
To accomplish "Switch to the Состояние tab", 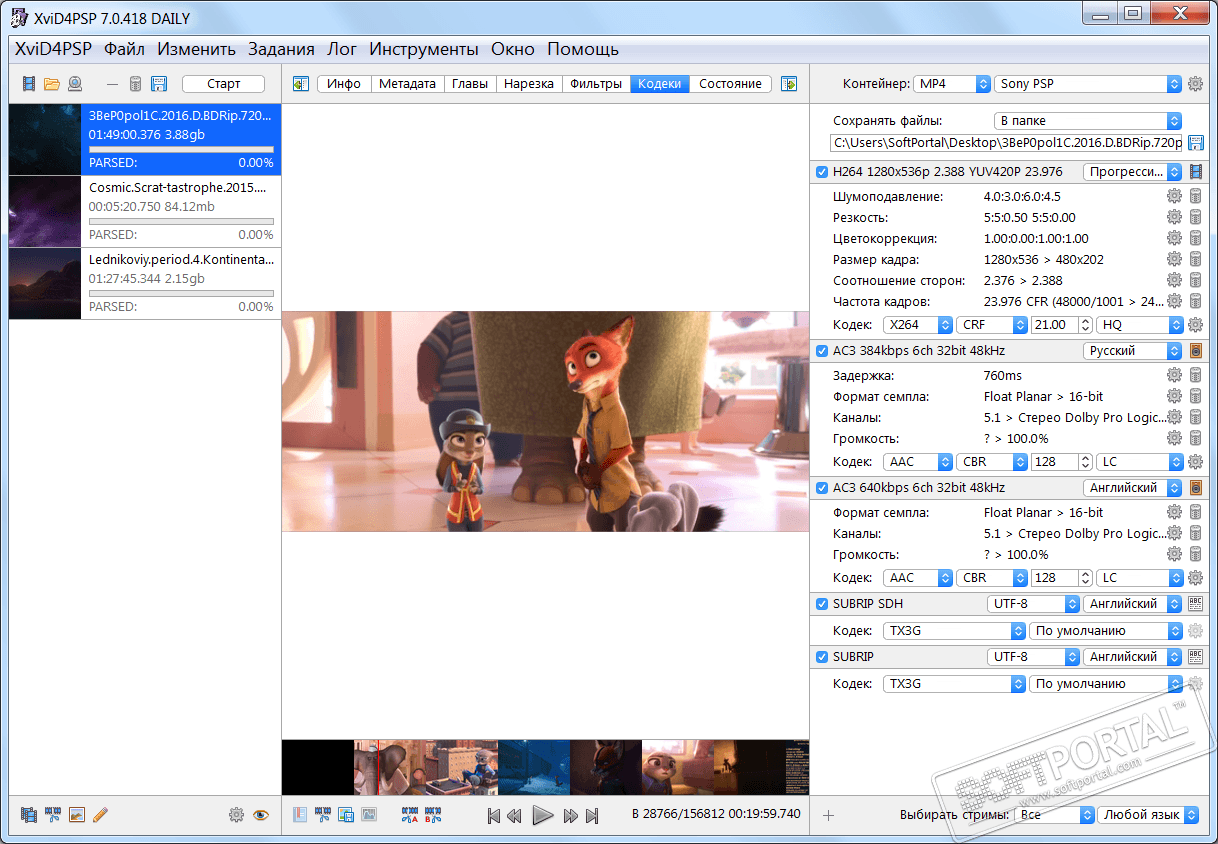I will (x=730, y=84).
